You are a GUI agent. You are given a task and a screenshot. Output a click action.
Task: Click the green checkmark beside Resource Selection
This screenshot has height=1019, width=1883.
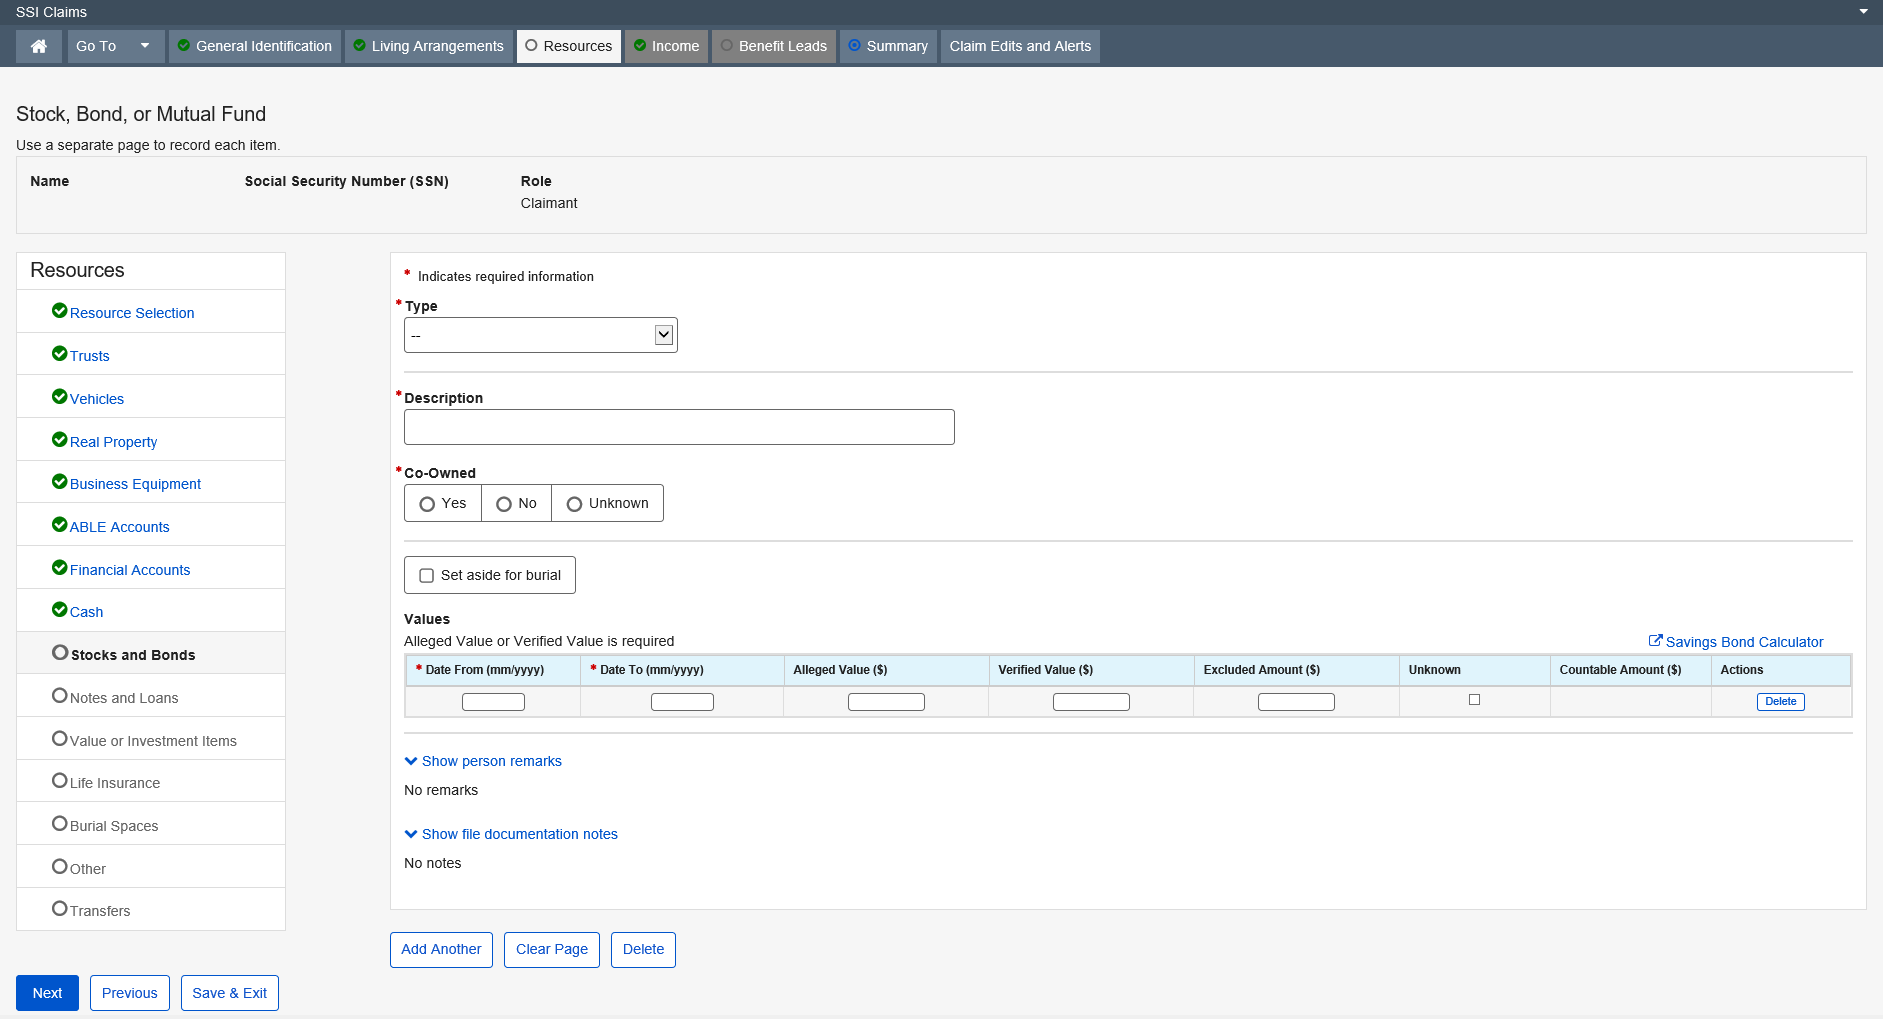pyautogui.click(x=59, y=311)
